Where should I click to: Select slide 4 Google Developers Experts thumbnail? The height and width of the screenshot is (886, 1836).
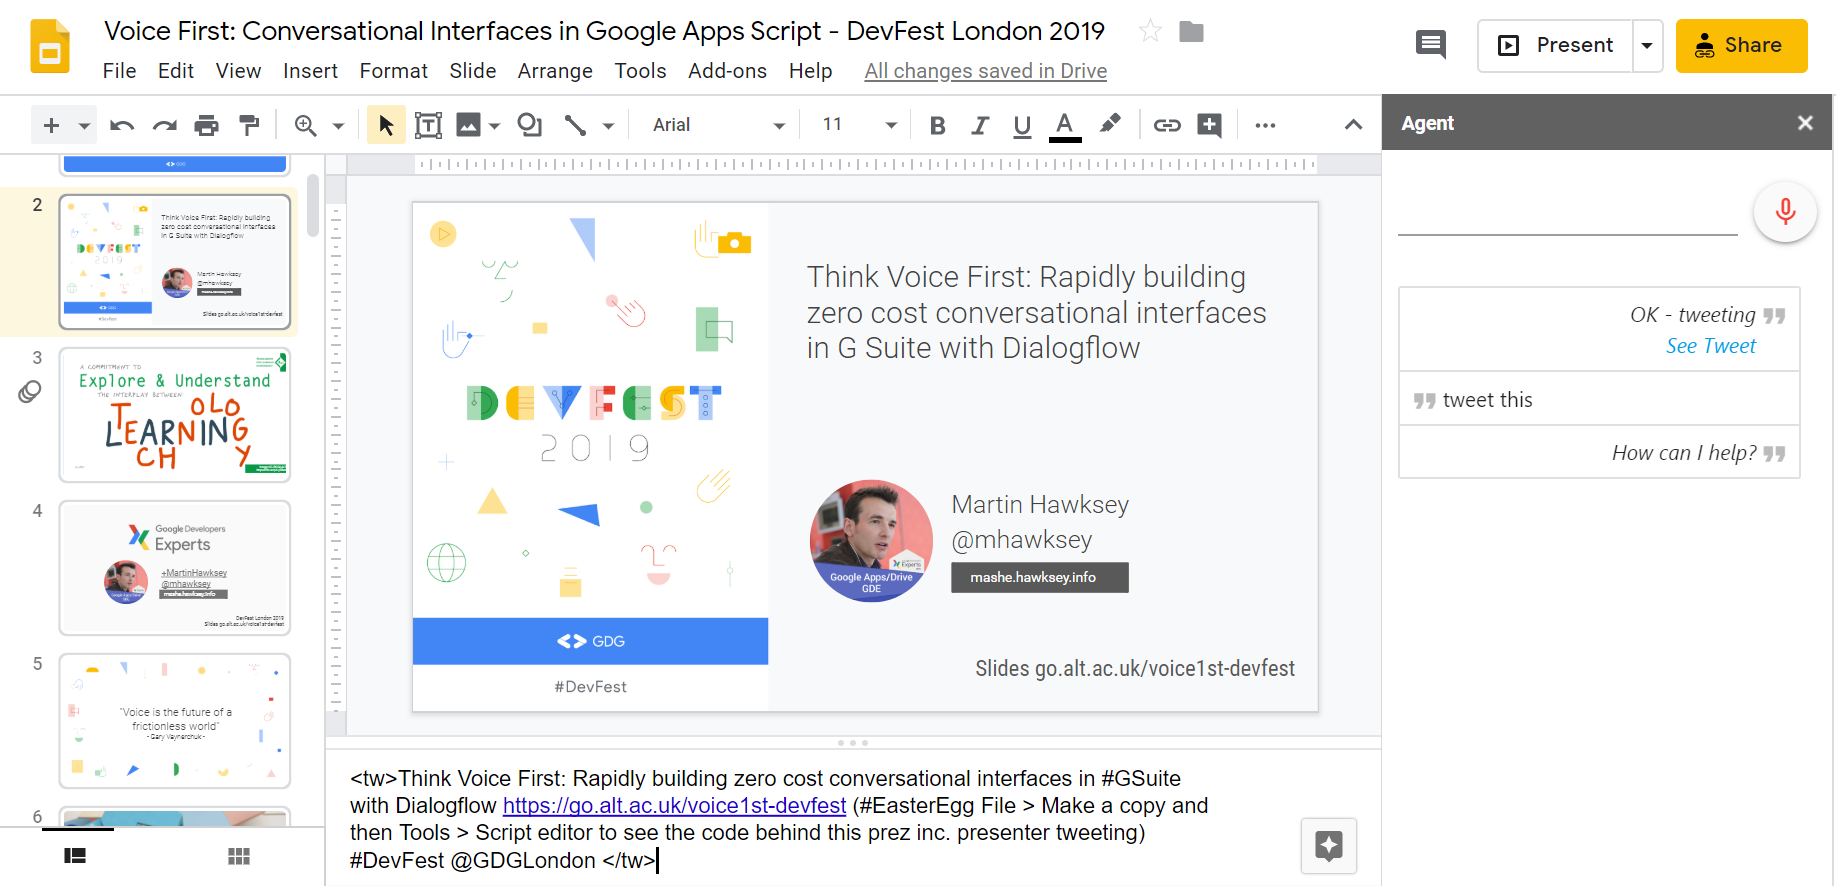point(175,568)
